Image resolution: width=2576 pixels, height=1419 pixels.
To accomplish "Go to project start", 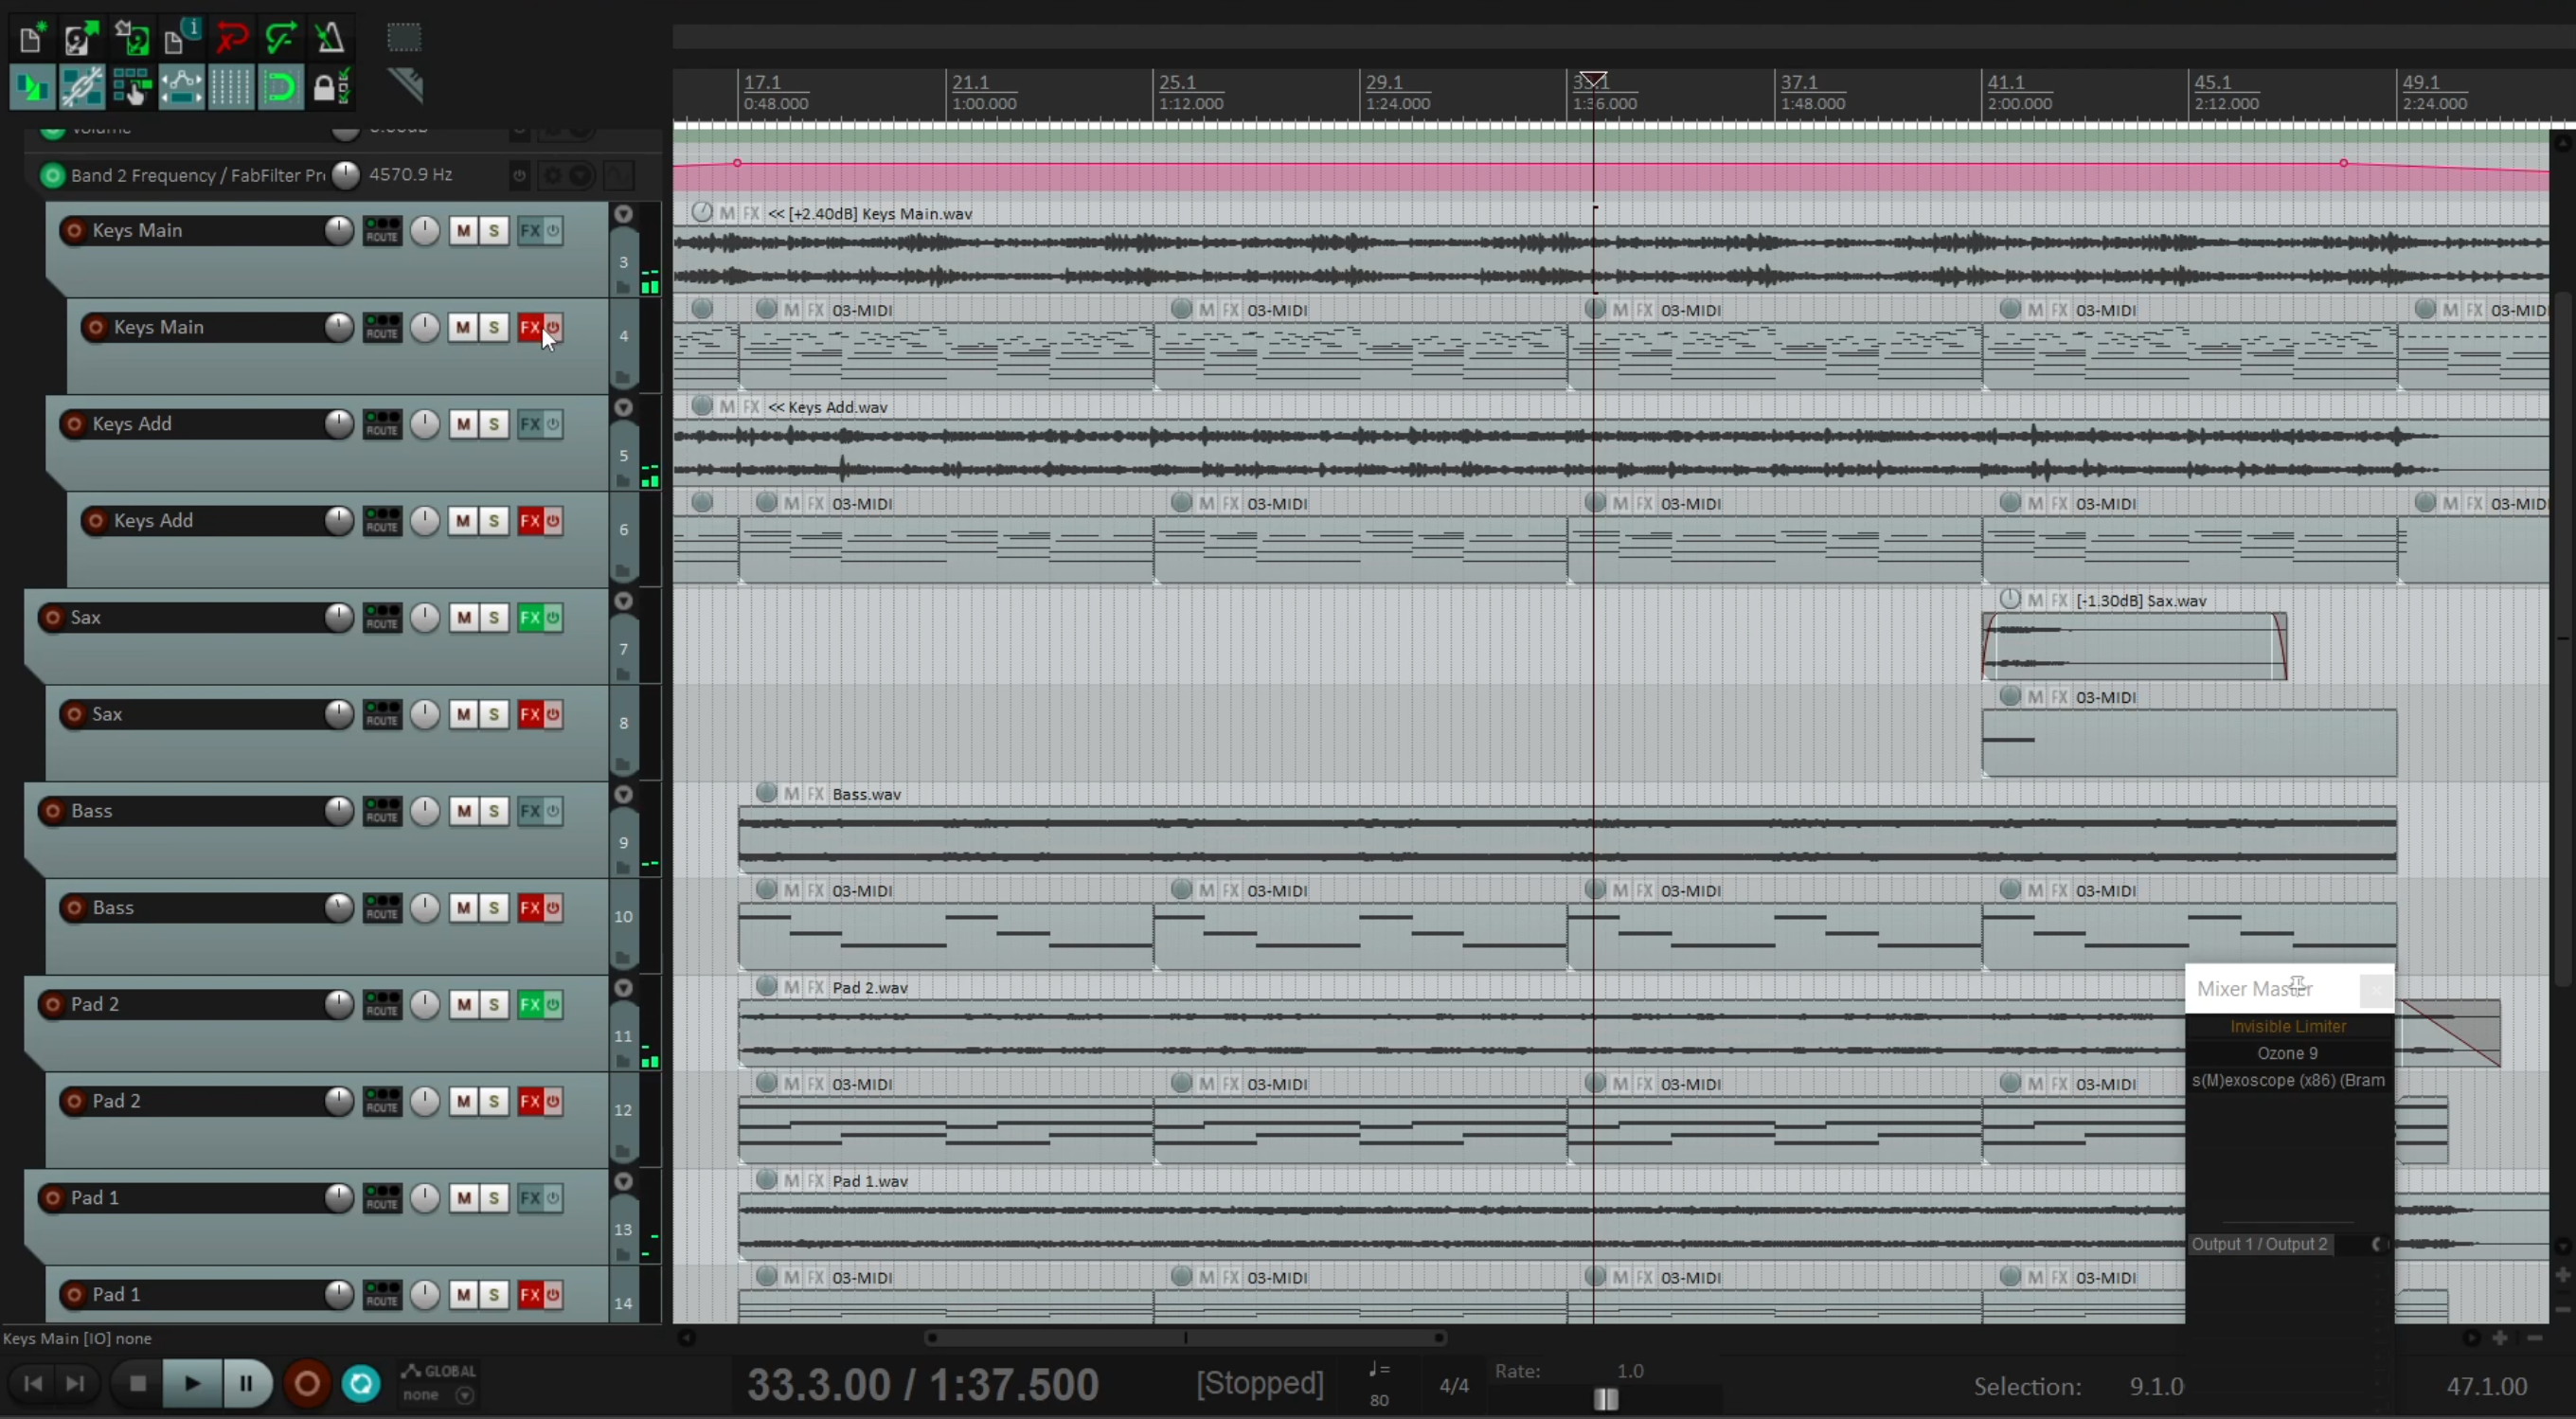I will [x=32, y=1384].
